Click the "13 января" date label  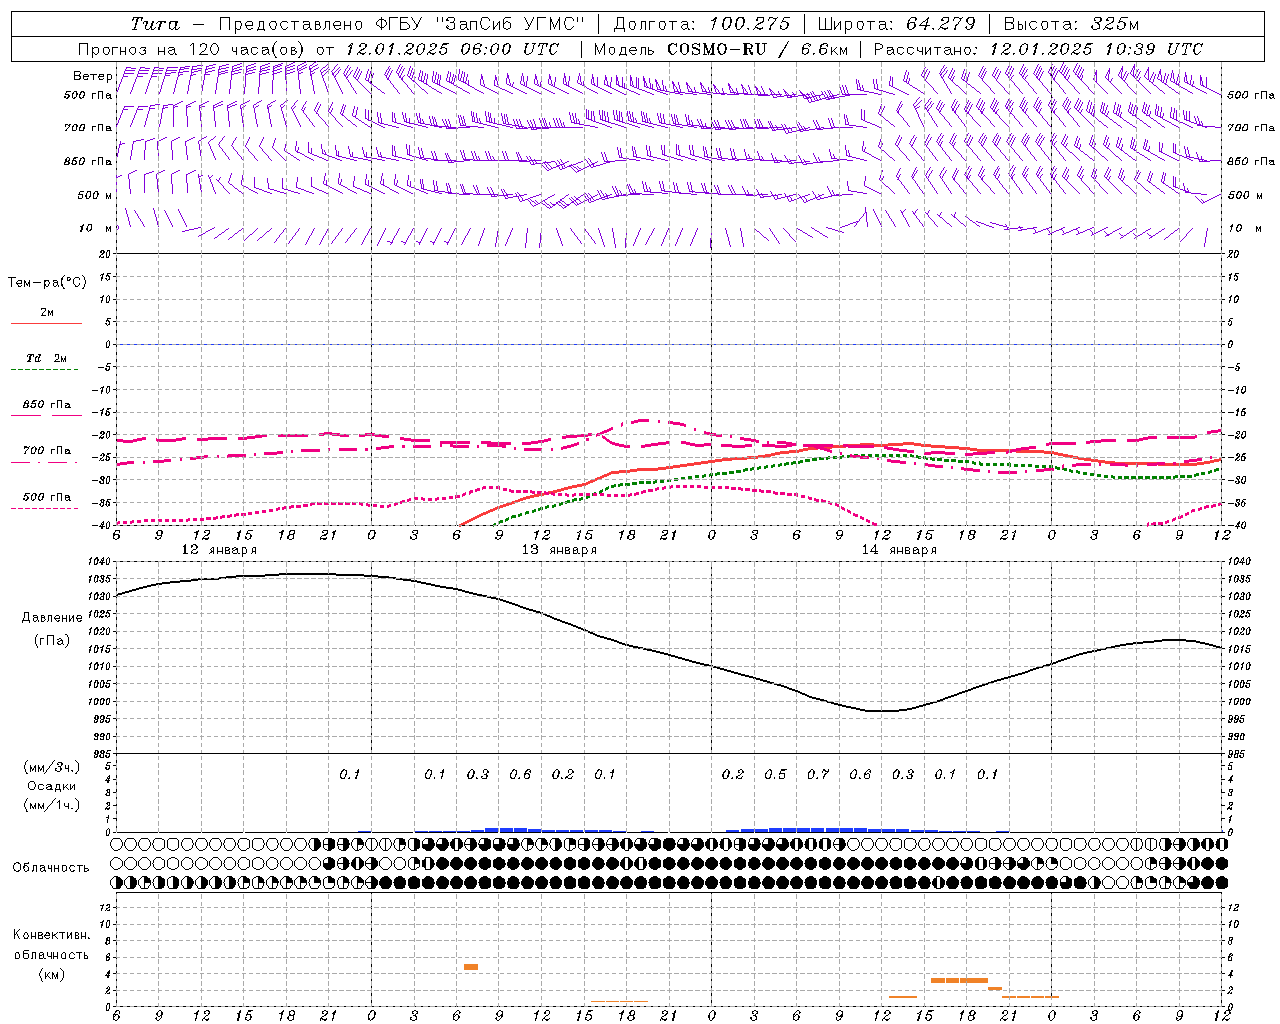(x=559, y=550)
